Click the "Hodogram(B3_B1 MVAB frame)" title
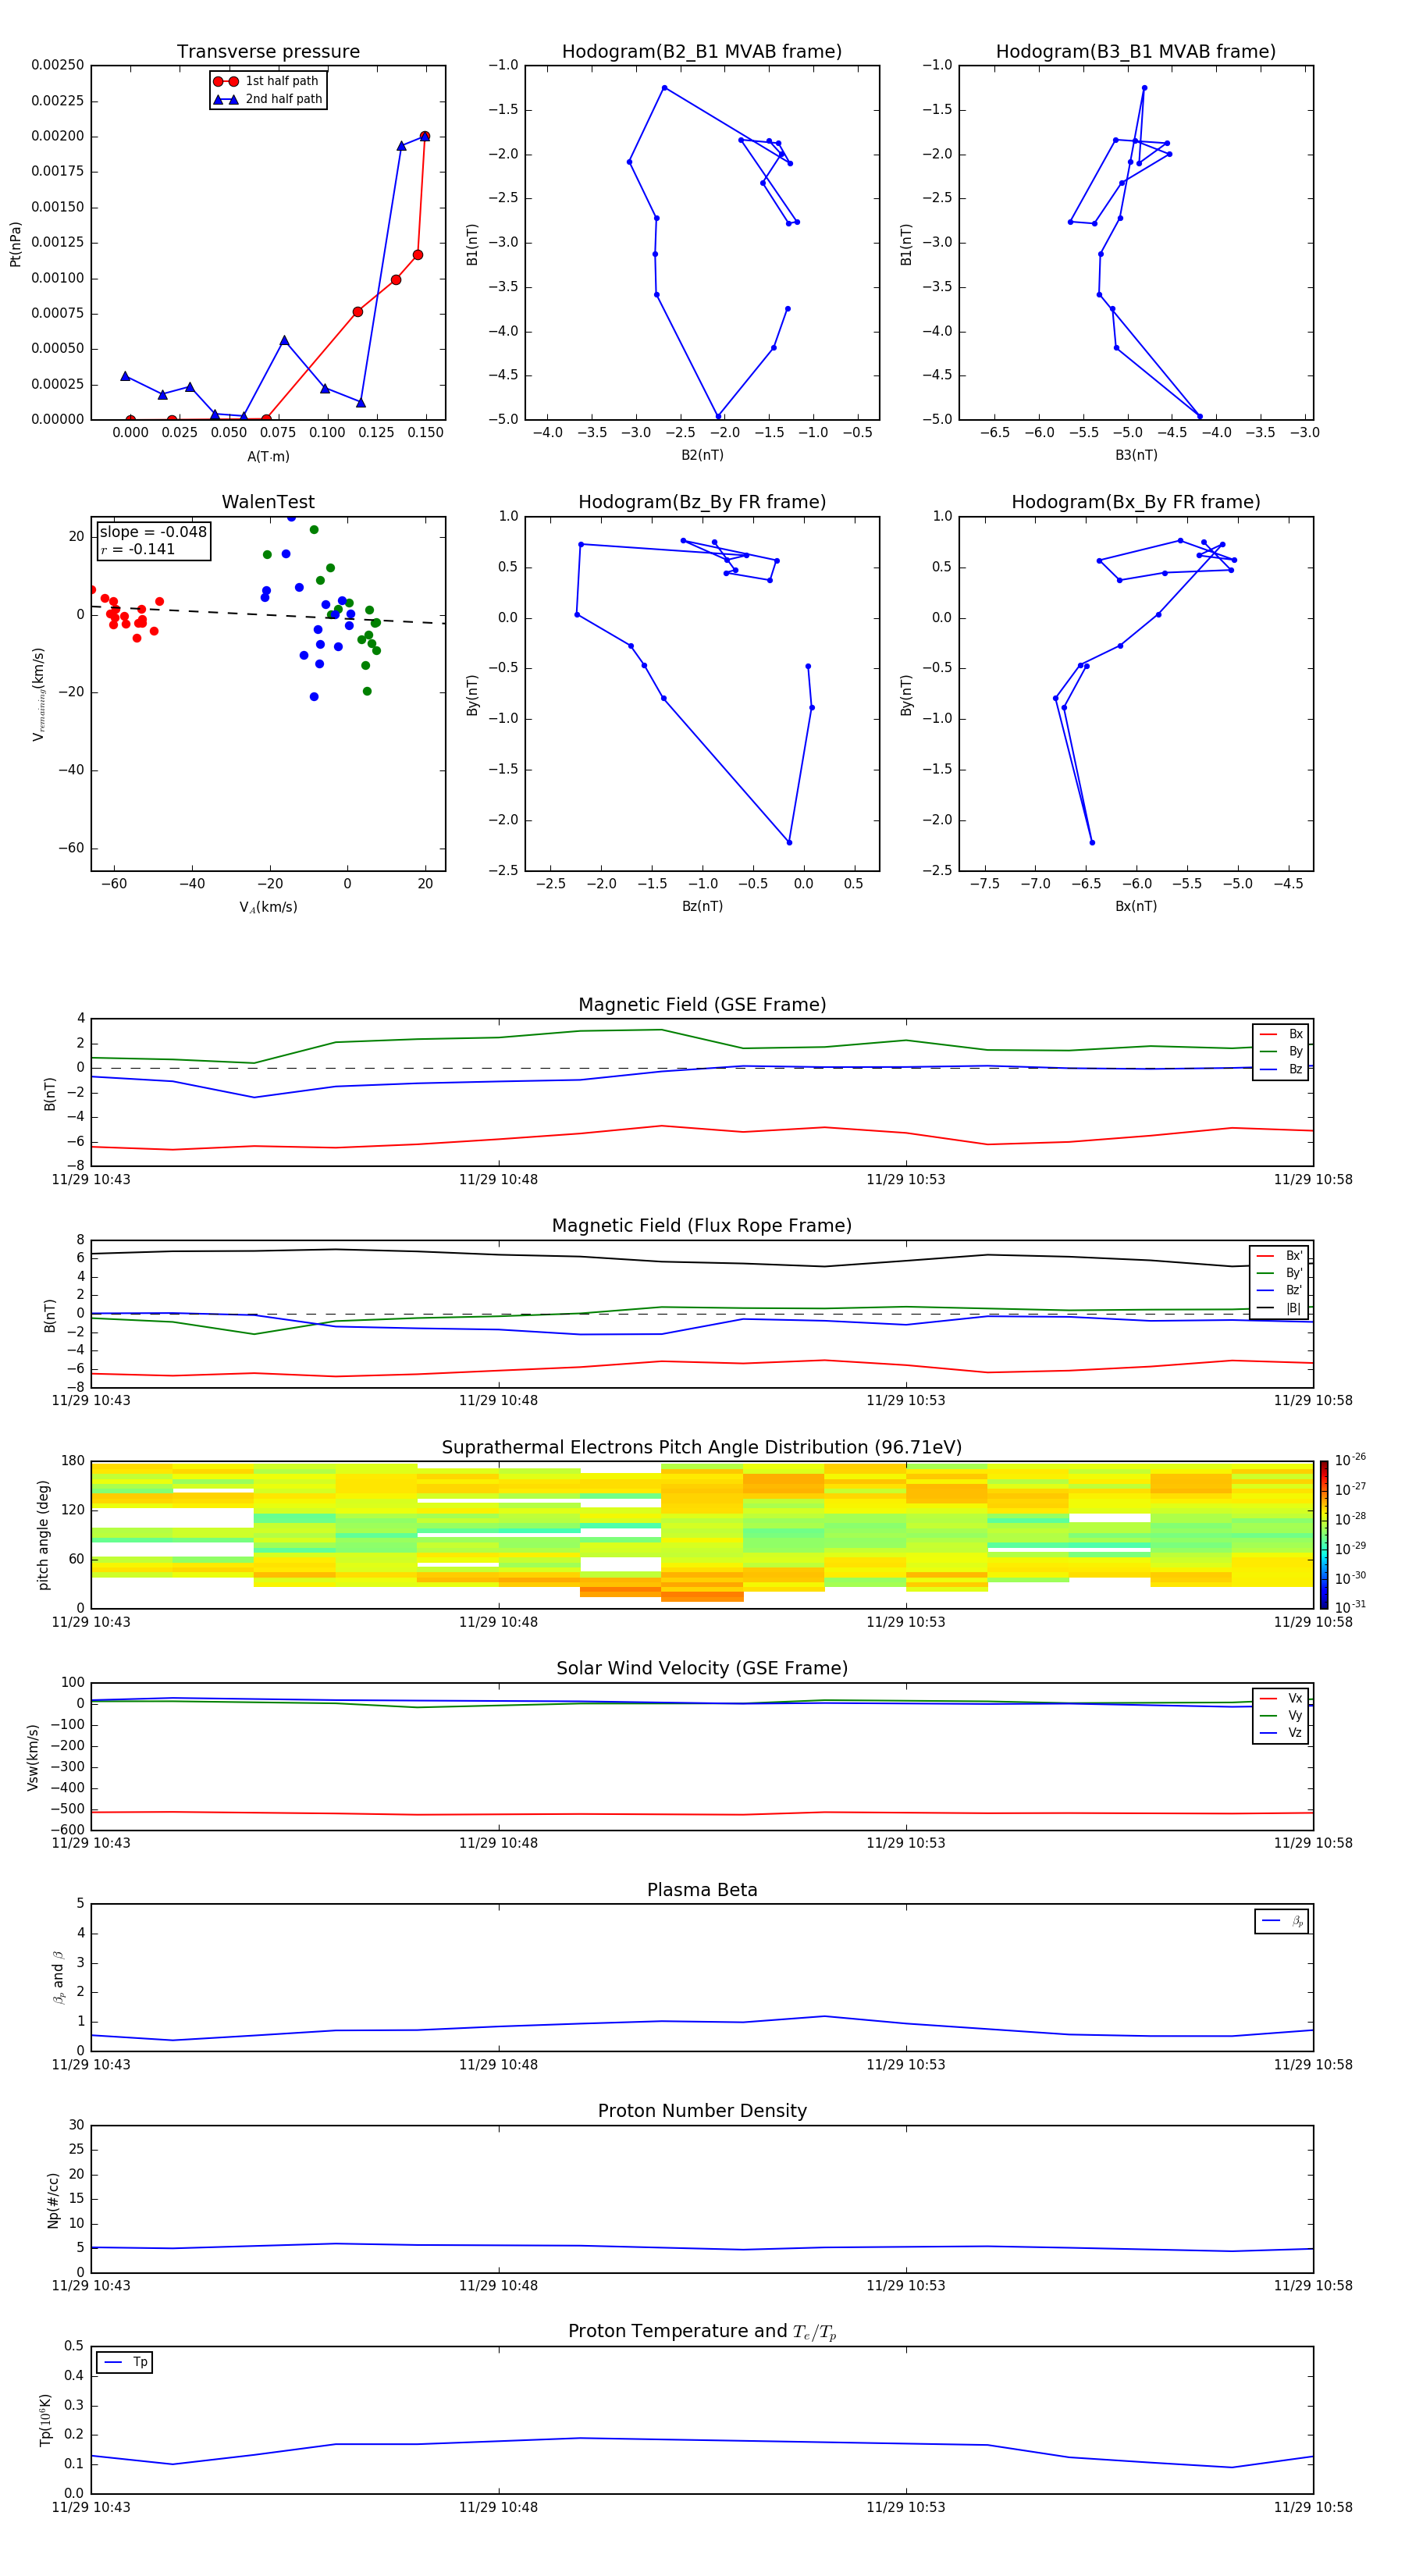The width and height of the screenshot is (1405, 2576). pos(1136,52)
